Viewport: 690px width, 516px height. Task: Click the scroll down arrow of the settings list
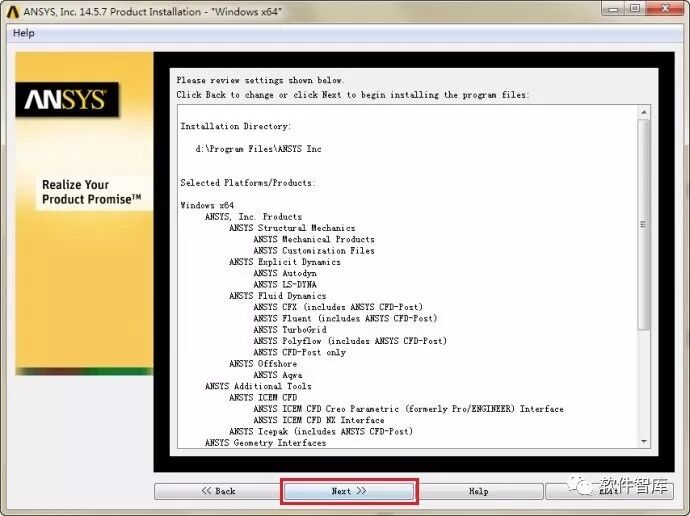(x=644, y=441)
